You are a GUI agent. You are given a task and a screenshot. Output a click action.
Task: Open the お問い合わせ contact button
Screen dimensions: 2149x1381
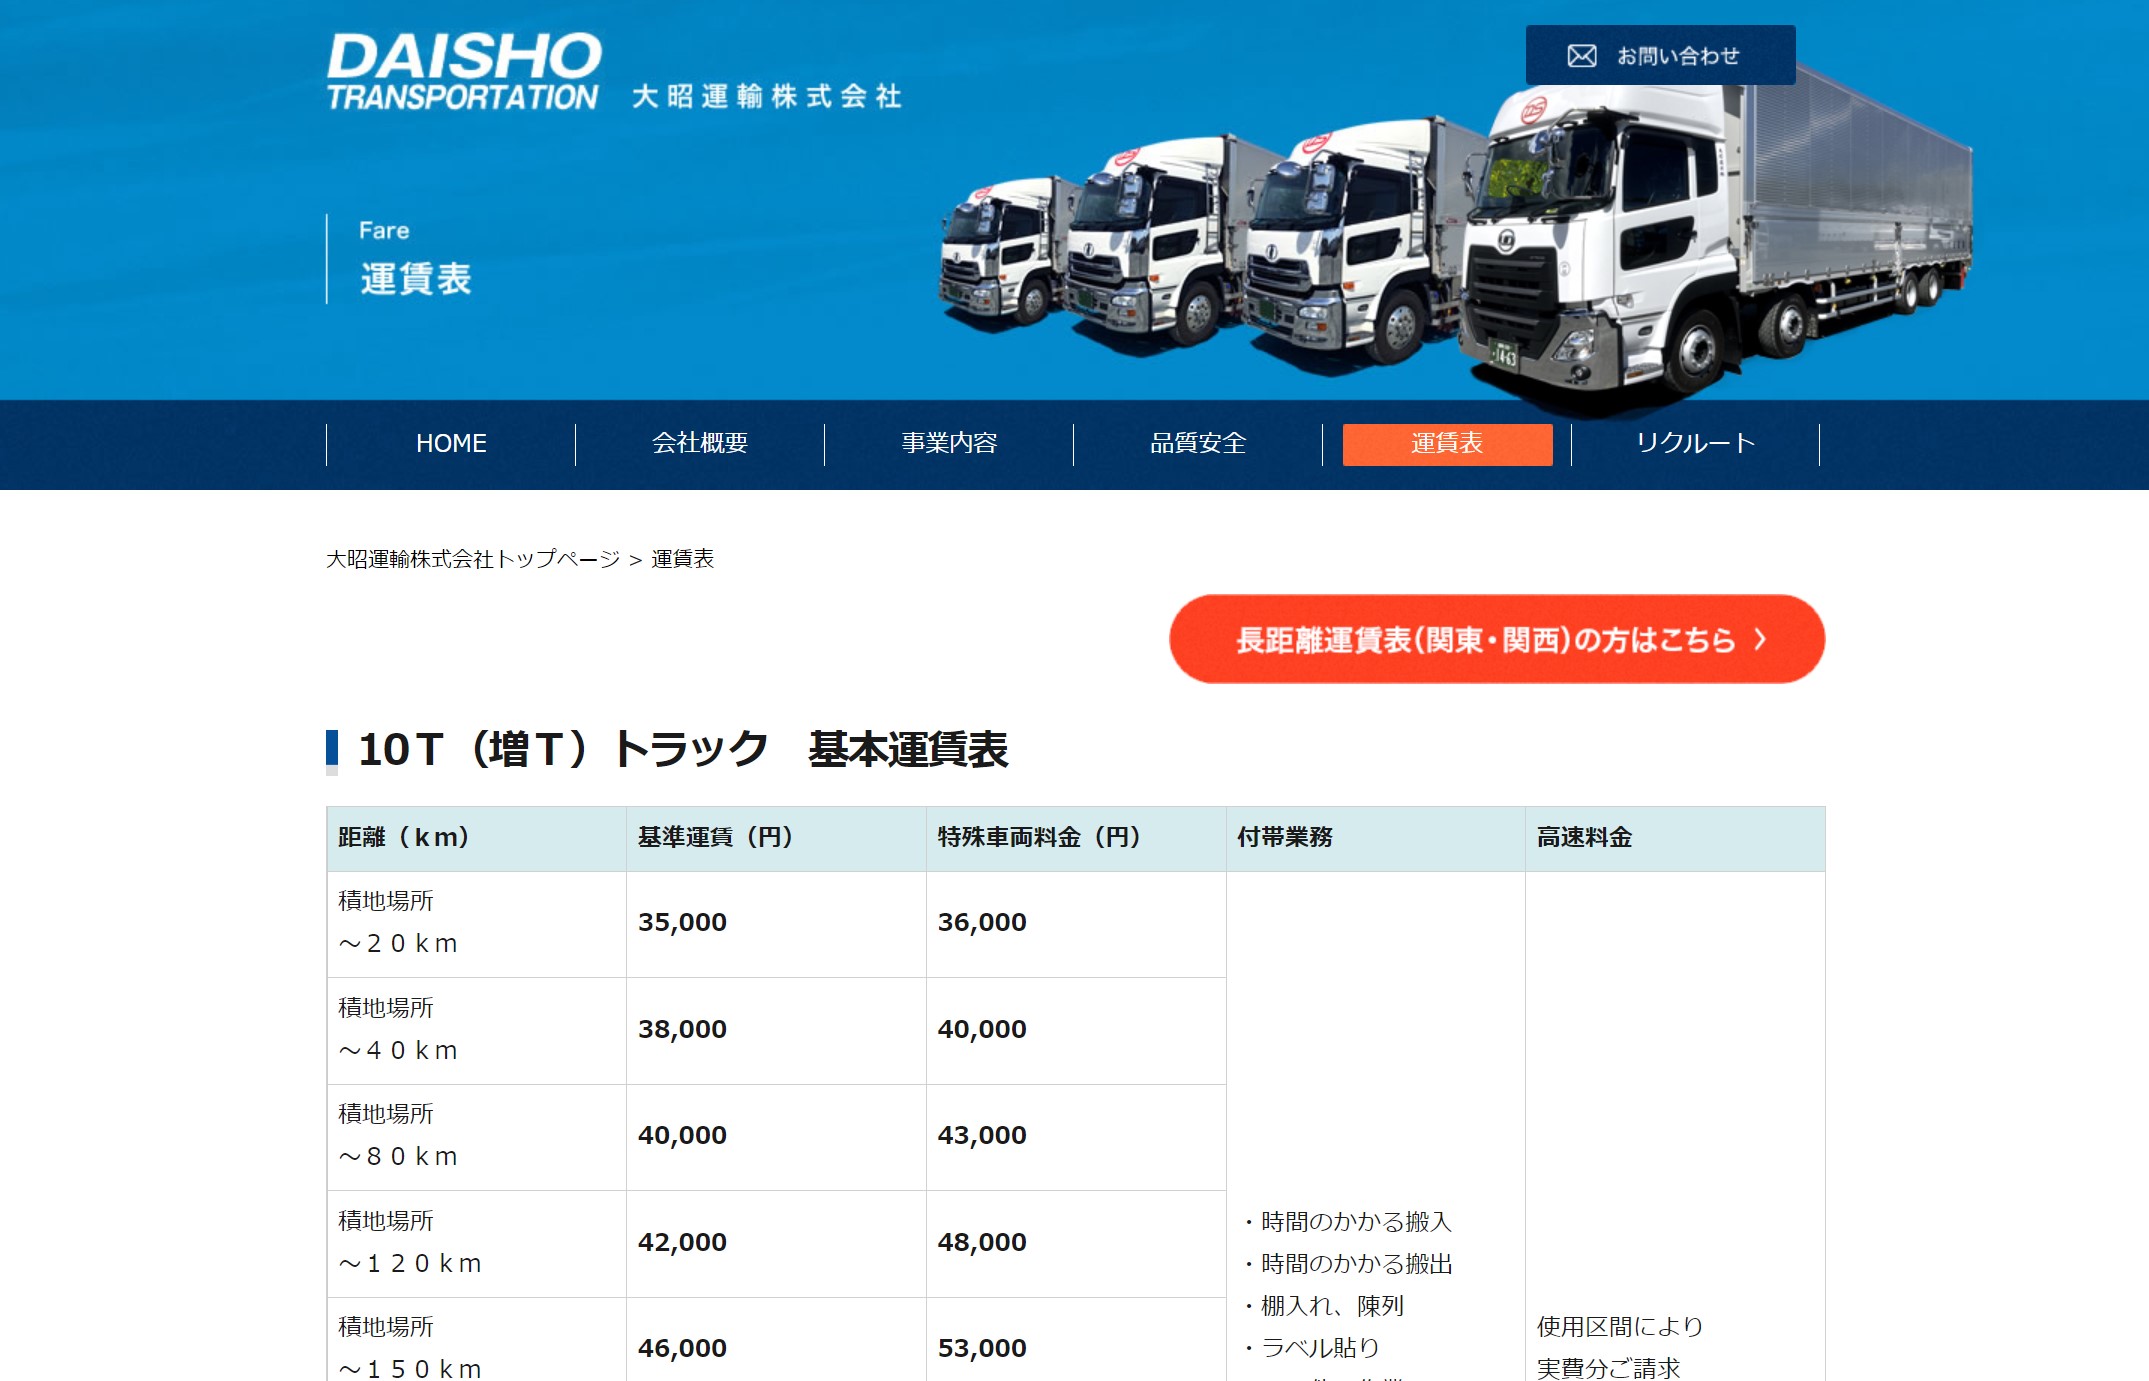[x=1660, y=55]
